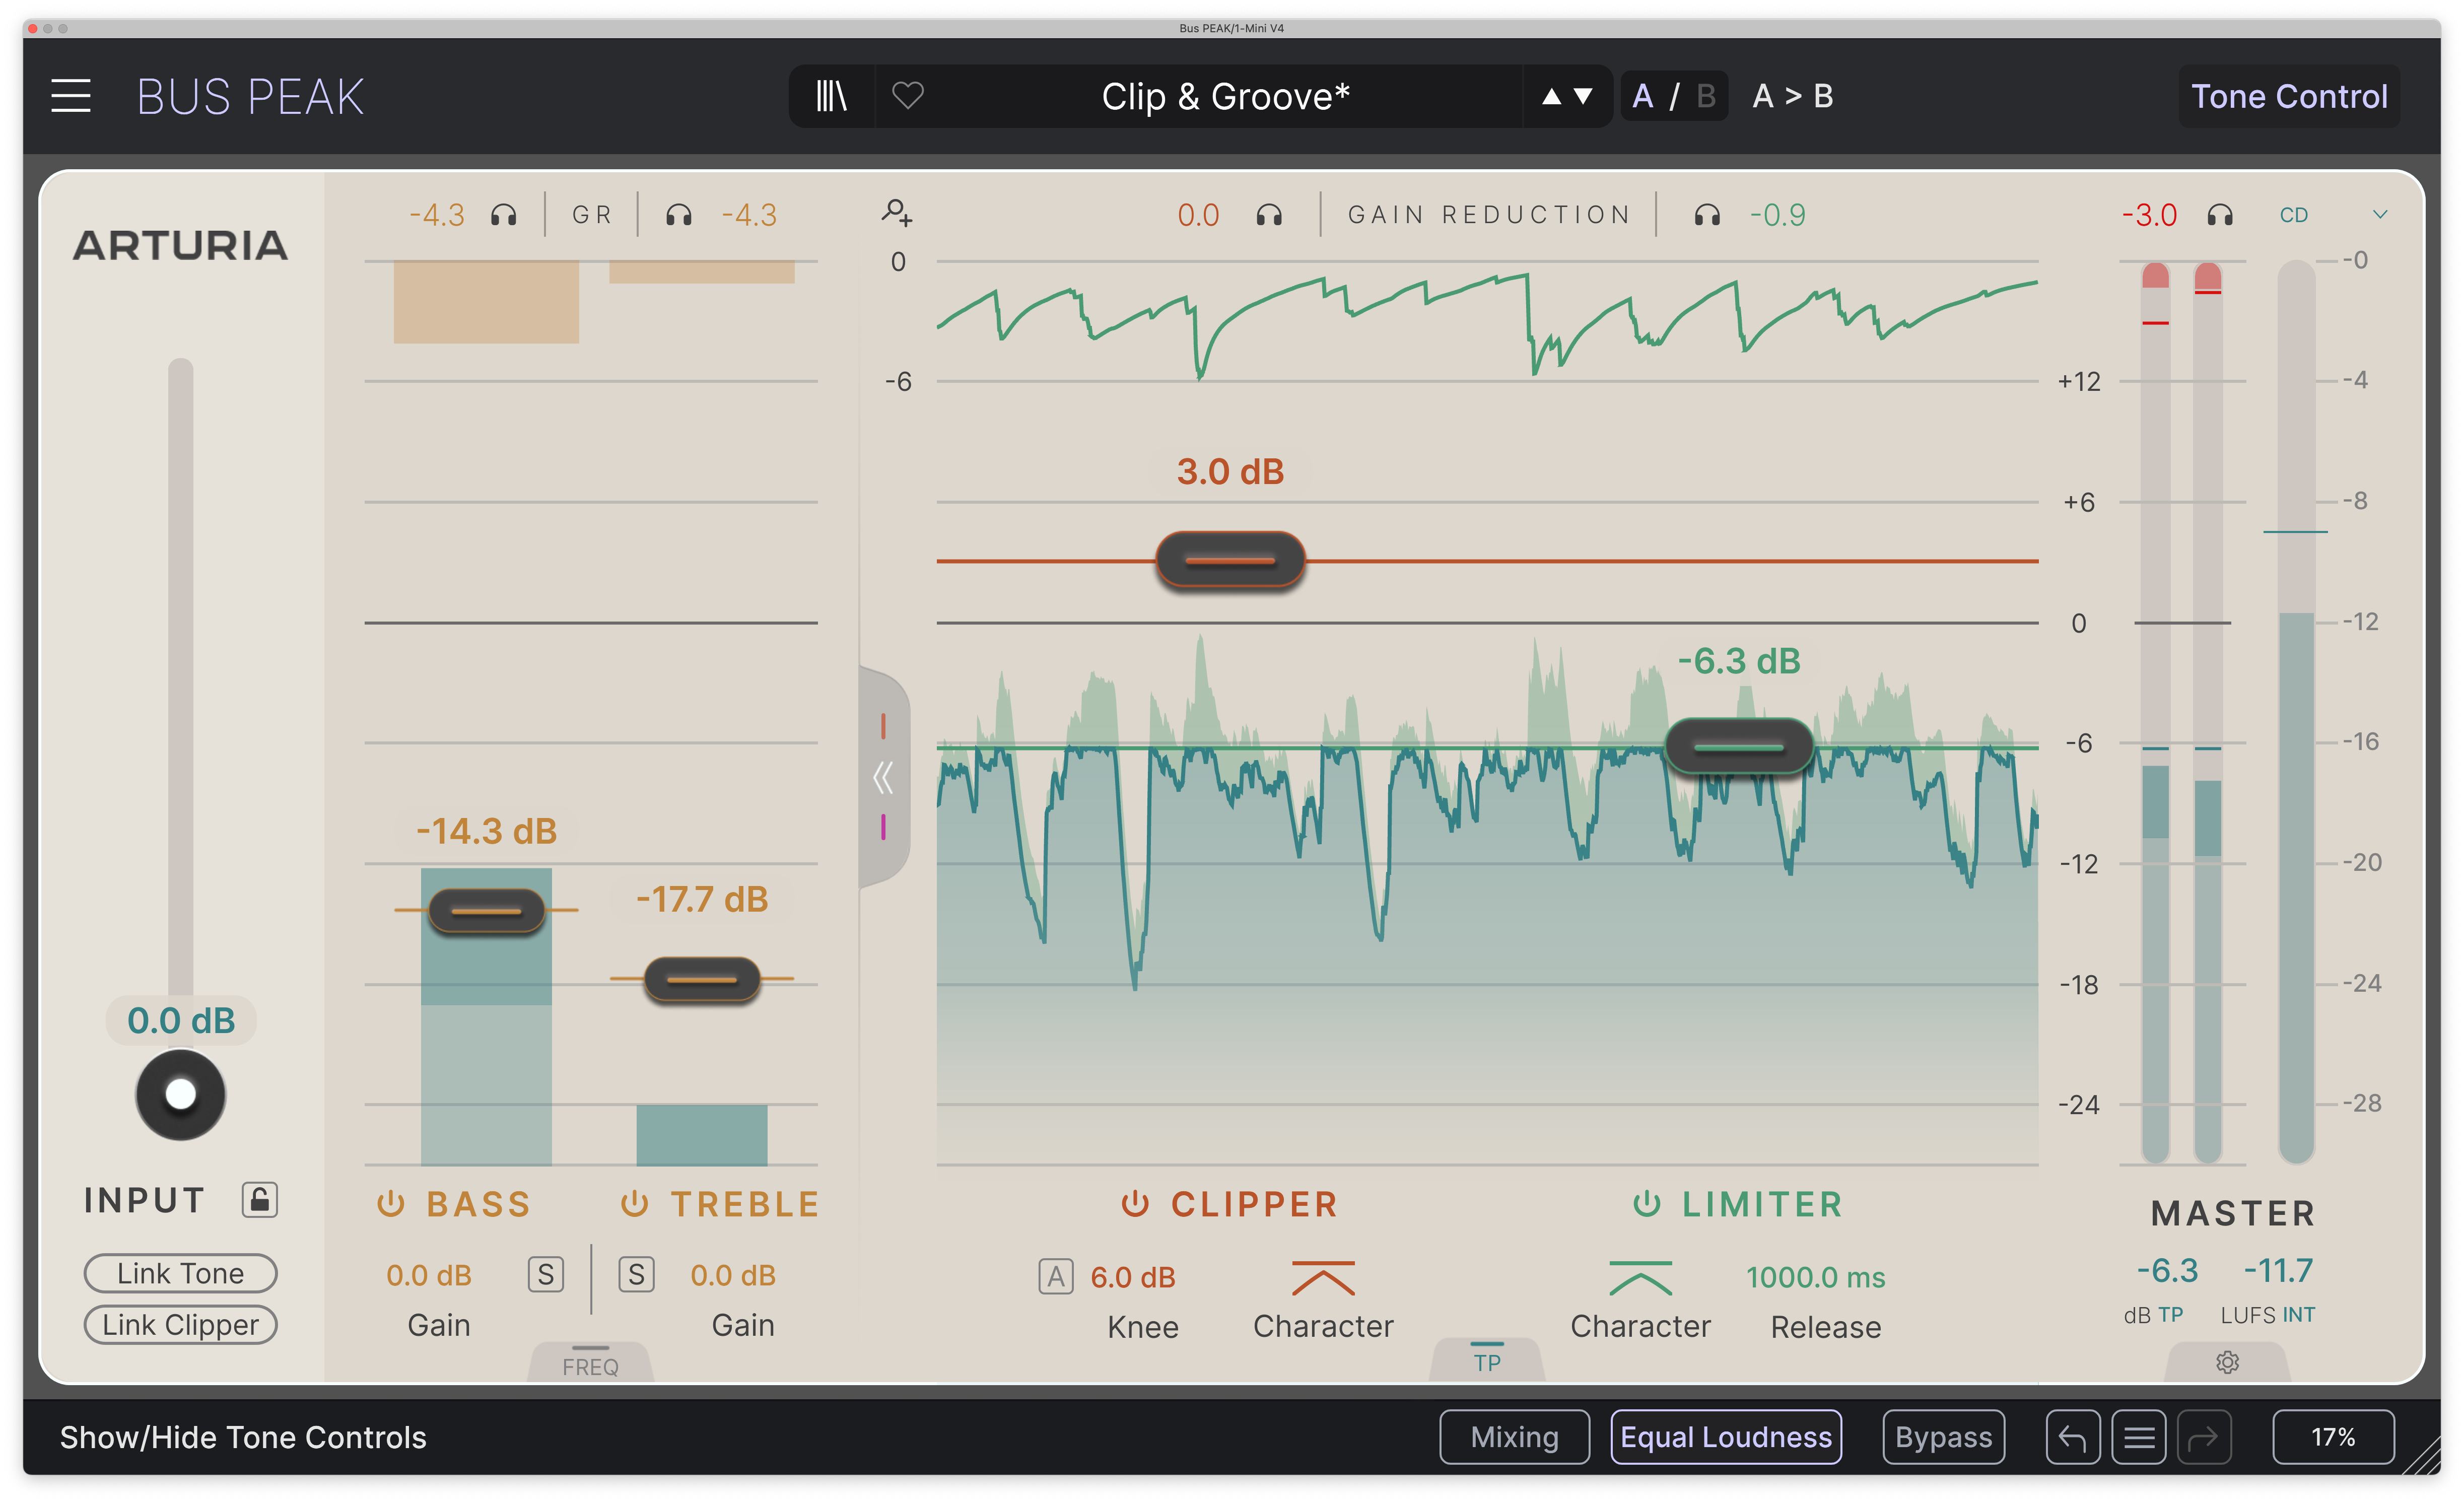Select next preset with down arrow
Viewport: 2464px width, 1502px height.
tap(1583, 96)
